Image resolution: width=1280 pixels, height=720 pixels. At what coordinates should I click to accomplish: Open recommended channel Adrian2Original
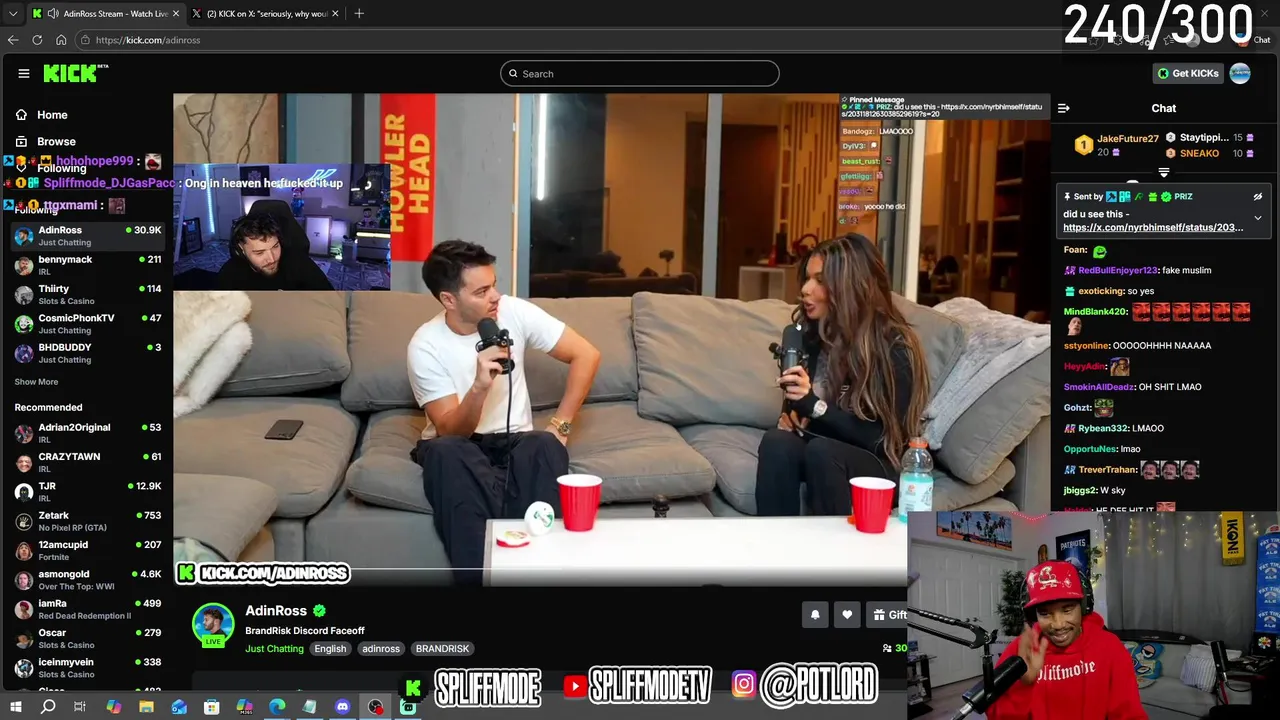87,433
